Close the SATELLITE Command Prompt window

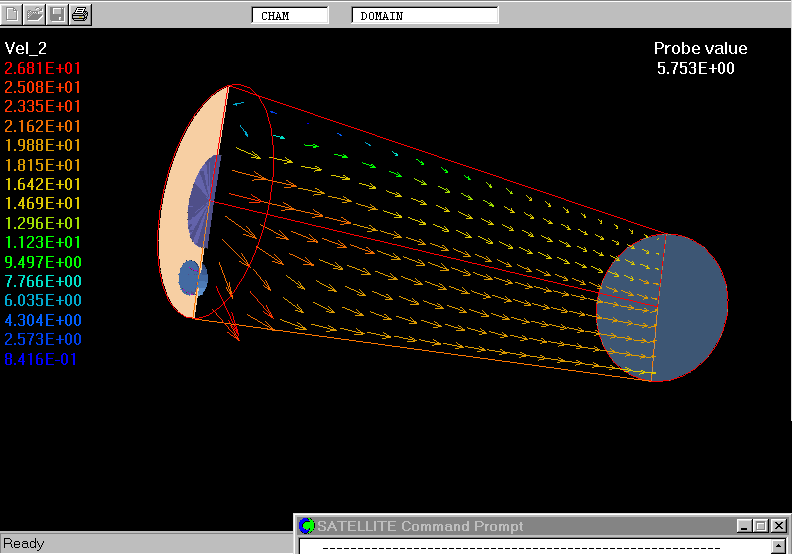[x=778, y=526]
